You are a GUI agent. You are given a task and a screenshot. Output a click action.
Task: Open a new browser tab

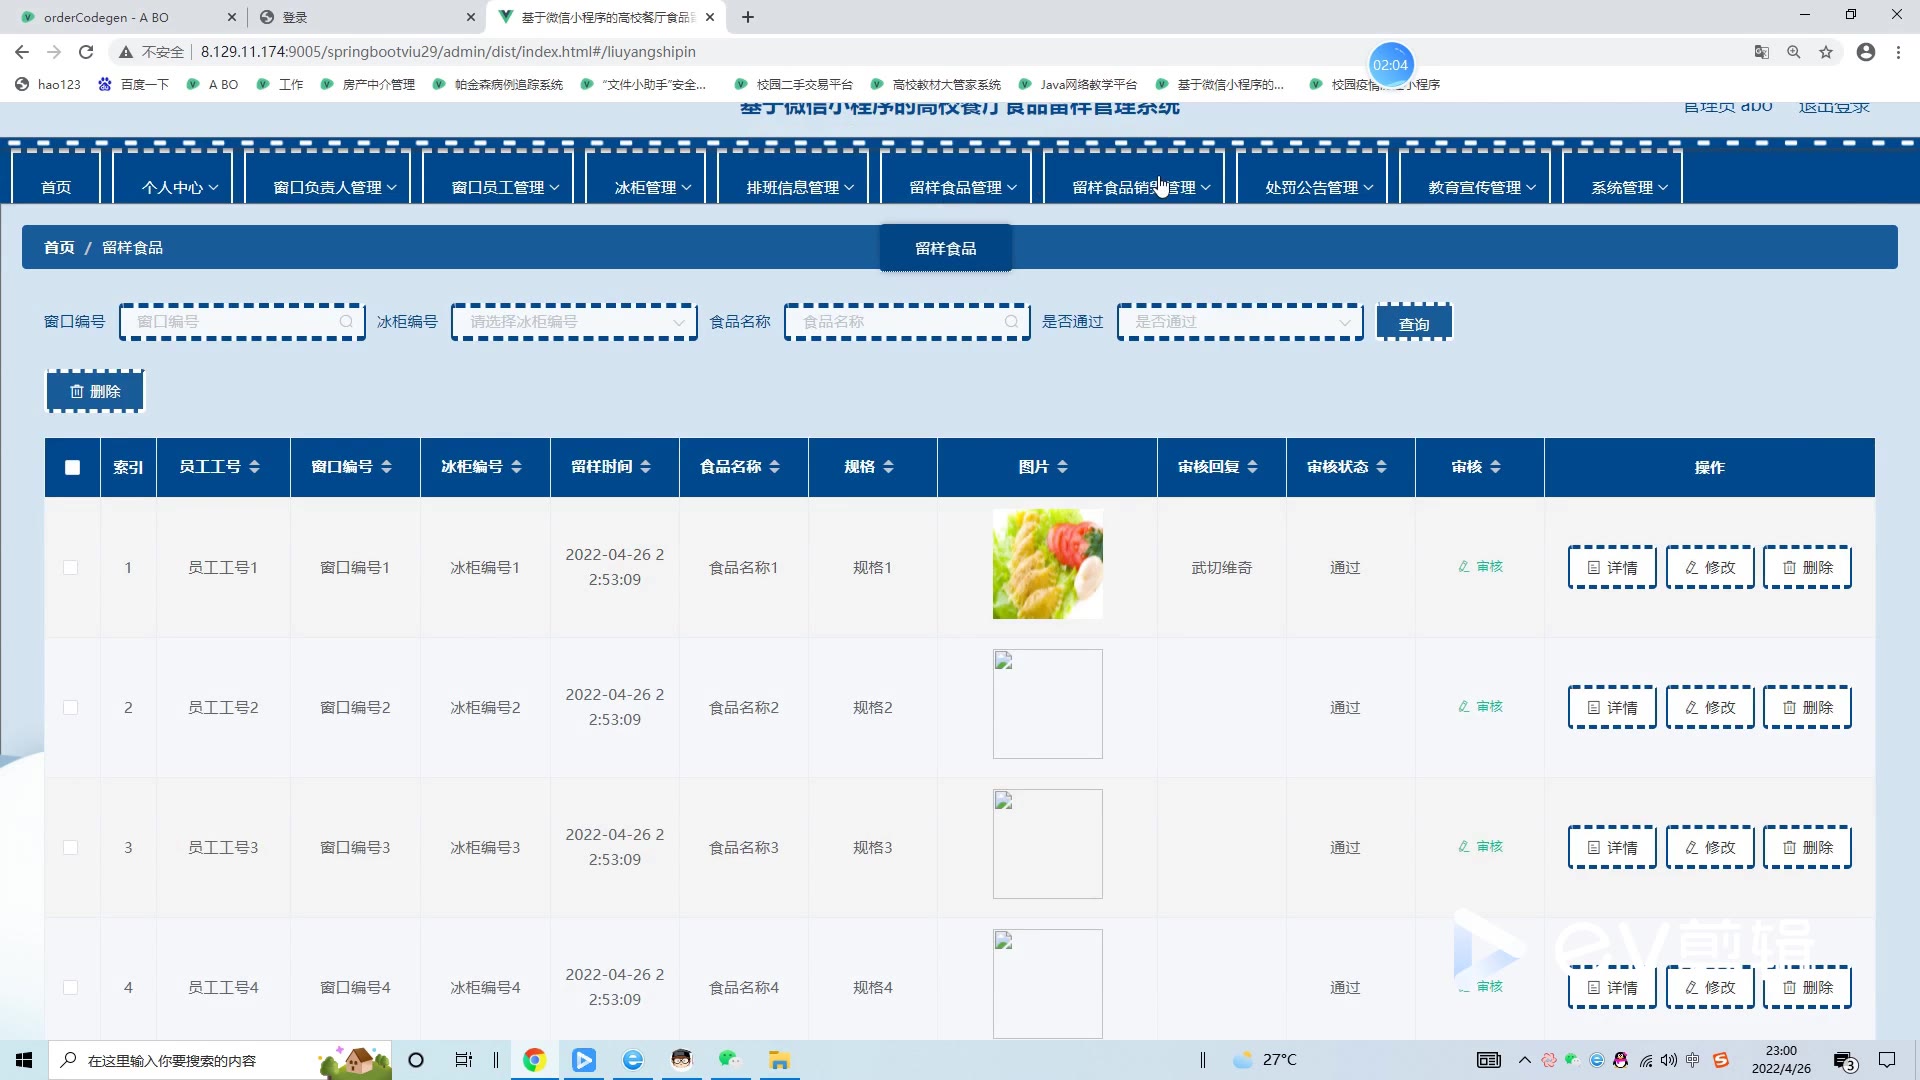(748, 17)
